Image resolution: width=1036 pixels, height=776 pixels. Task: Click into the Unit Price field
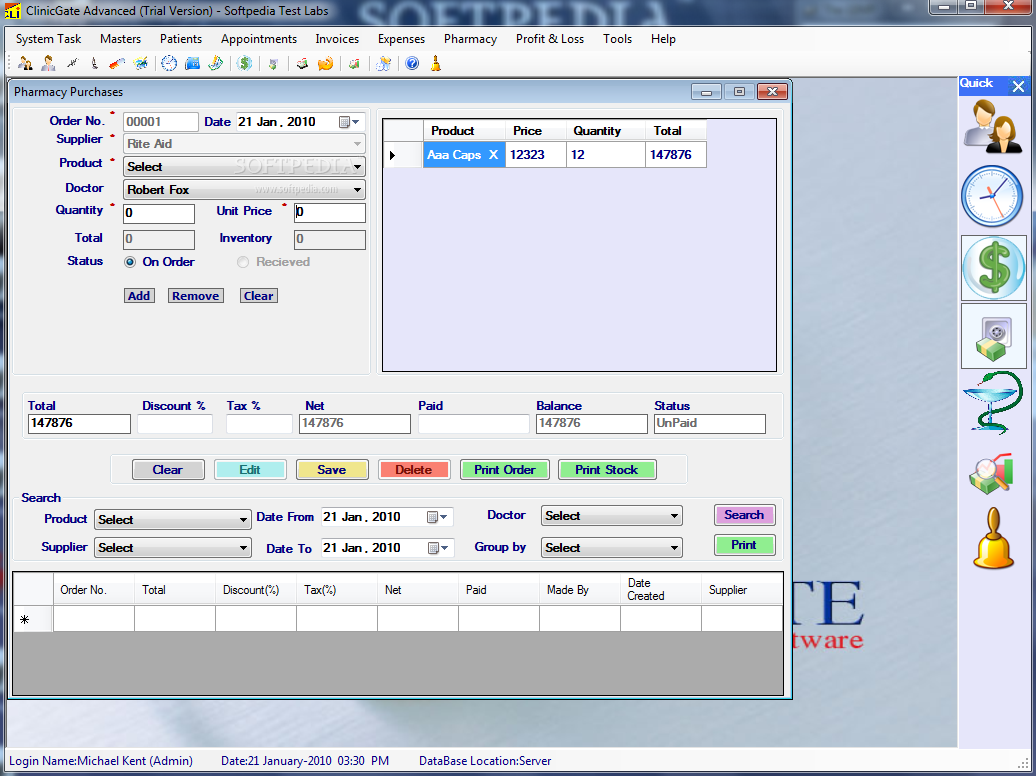click(x=330, y=212)
